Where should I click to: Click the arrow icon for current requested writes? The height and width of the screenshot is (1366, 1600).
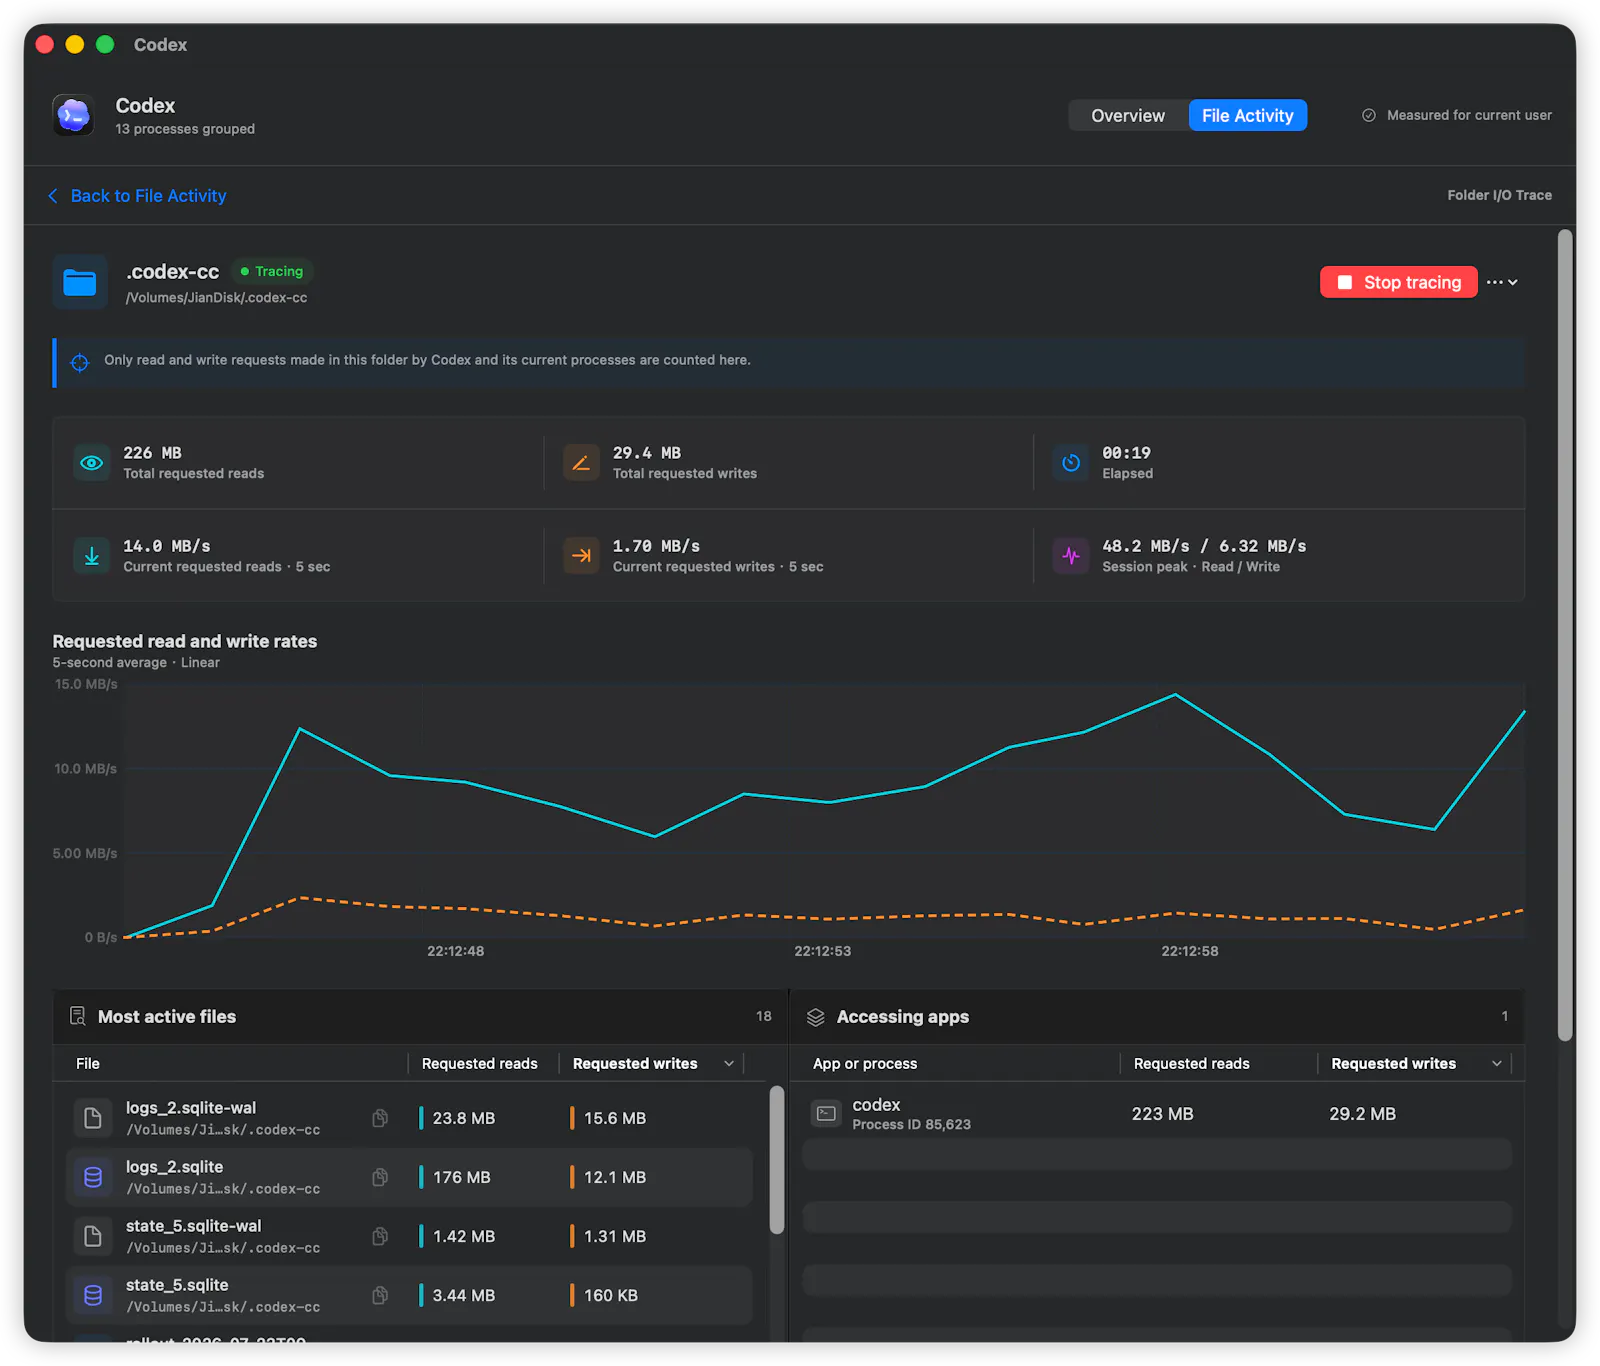click(x=581, y=556)
